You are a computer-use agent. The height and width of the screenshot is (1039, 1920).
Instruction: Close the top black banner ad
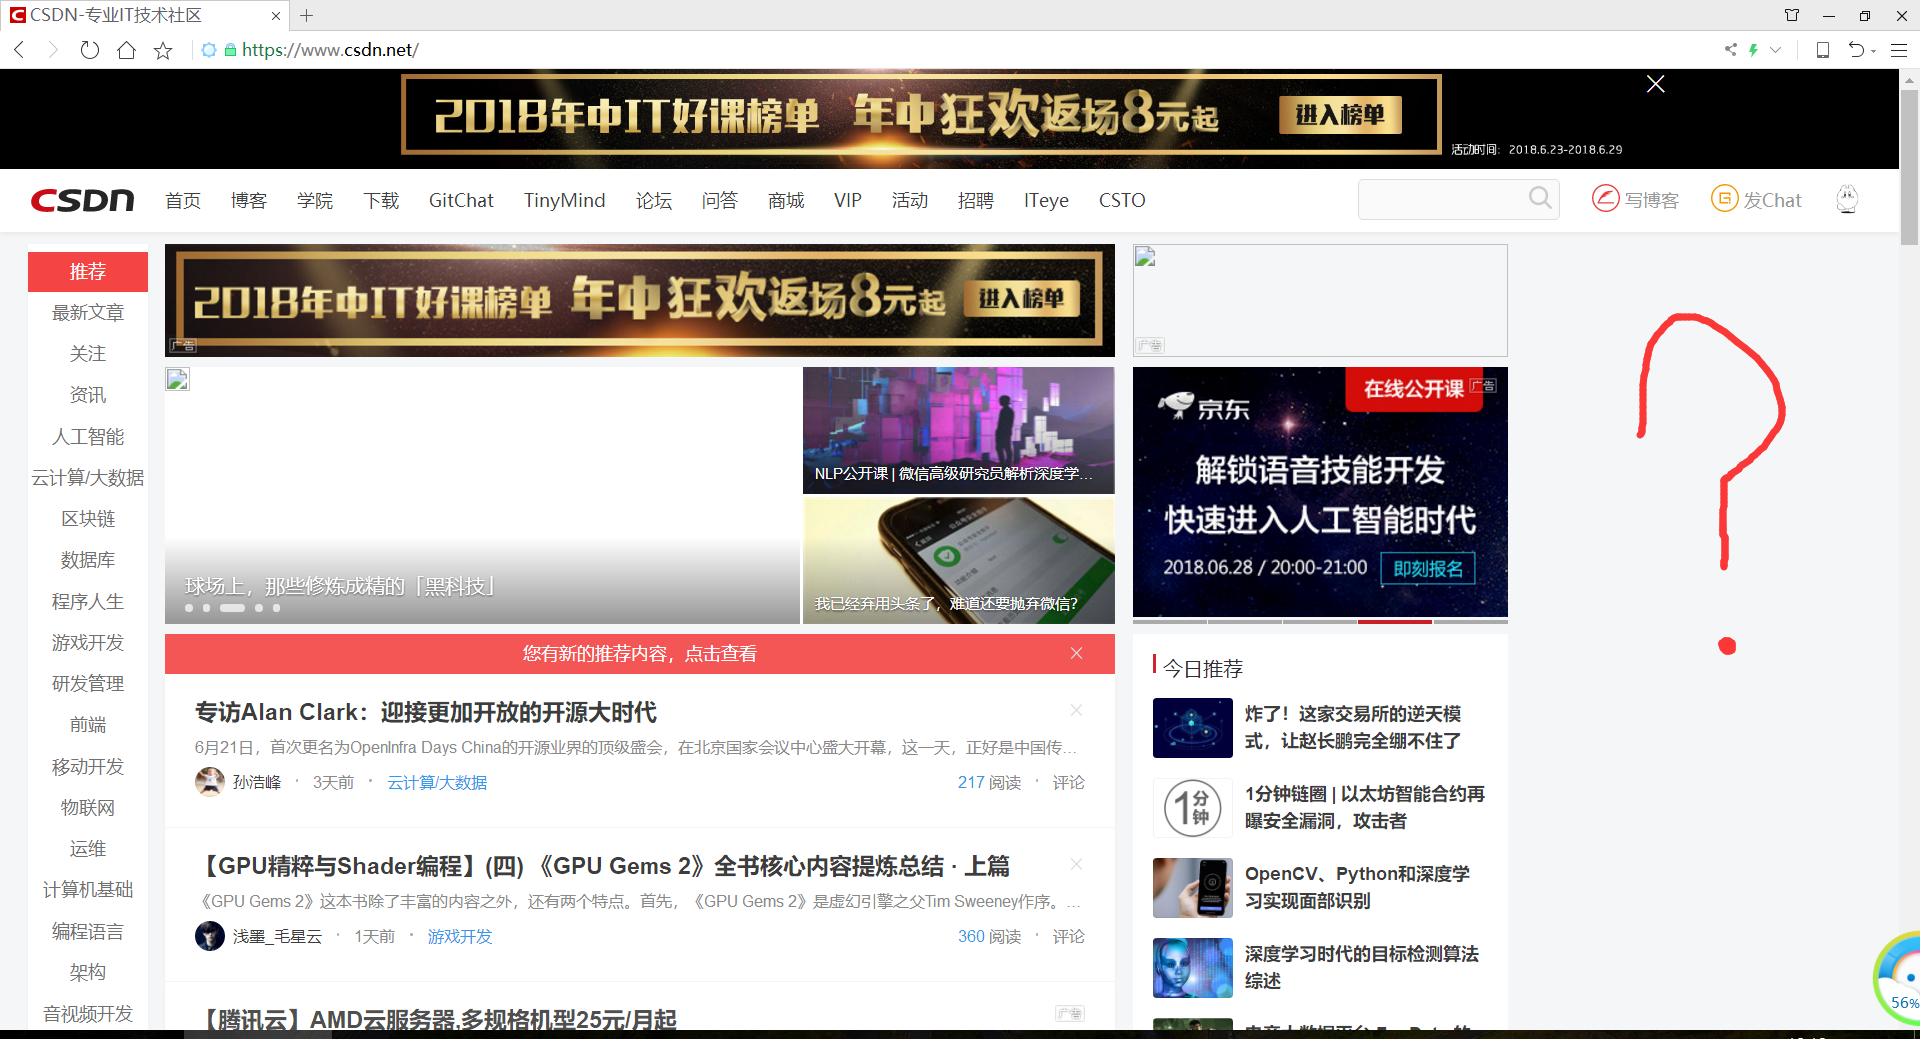tap(1656, 84)
